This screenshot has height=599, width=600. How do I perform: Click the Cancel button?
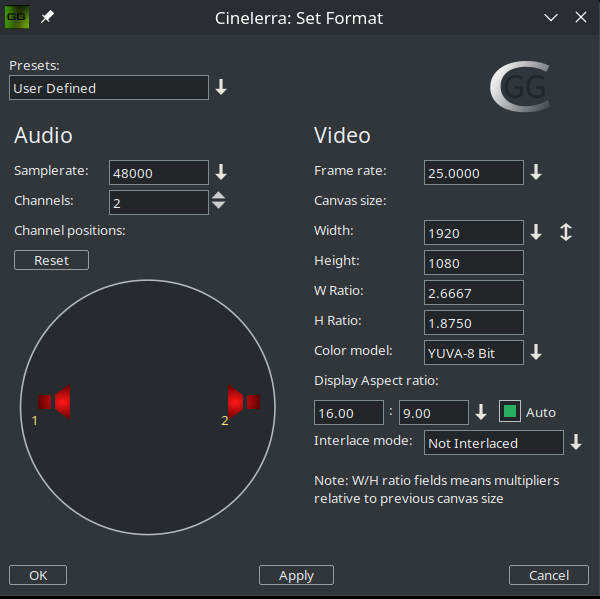(x=548, y=575)
